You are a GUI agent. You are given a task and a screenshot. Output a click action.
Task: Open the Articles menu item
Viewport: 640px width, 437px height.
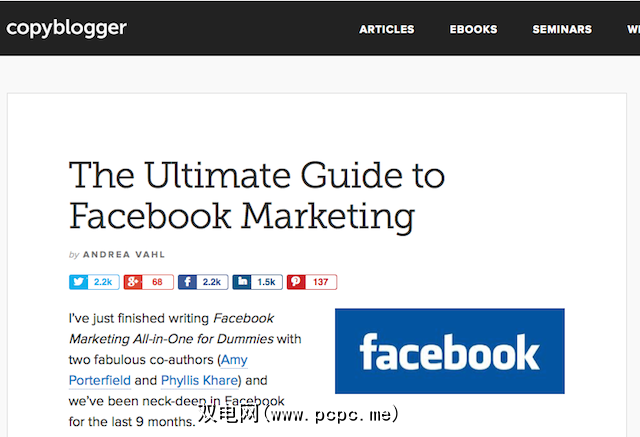[x=387, y=29]
